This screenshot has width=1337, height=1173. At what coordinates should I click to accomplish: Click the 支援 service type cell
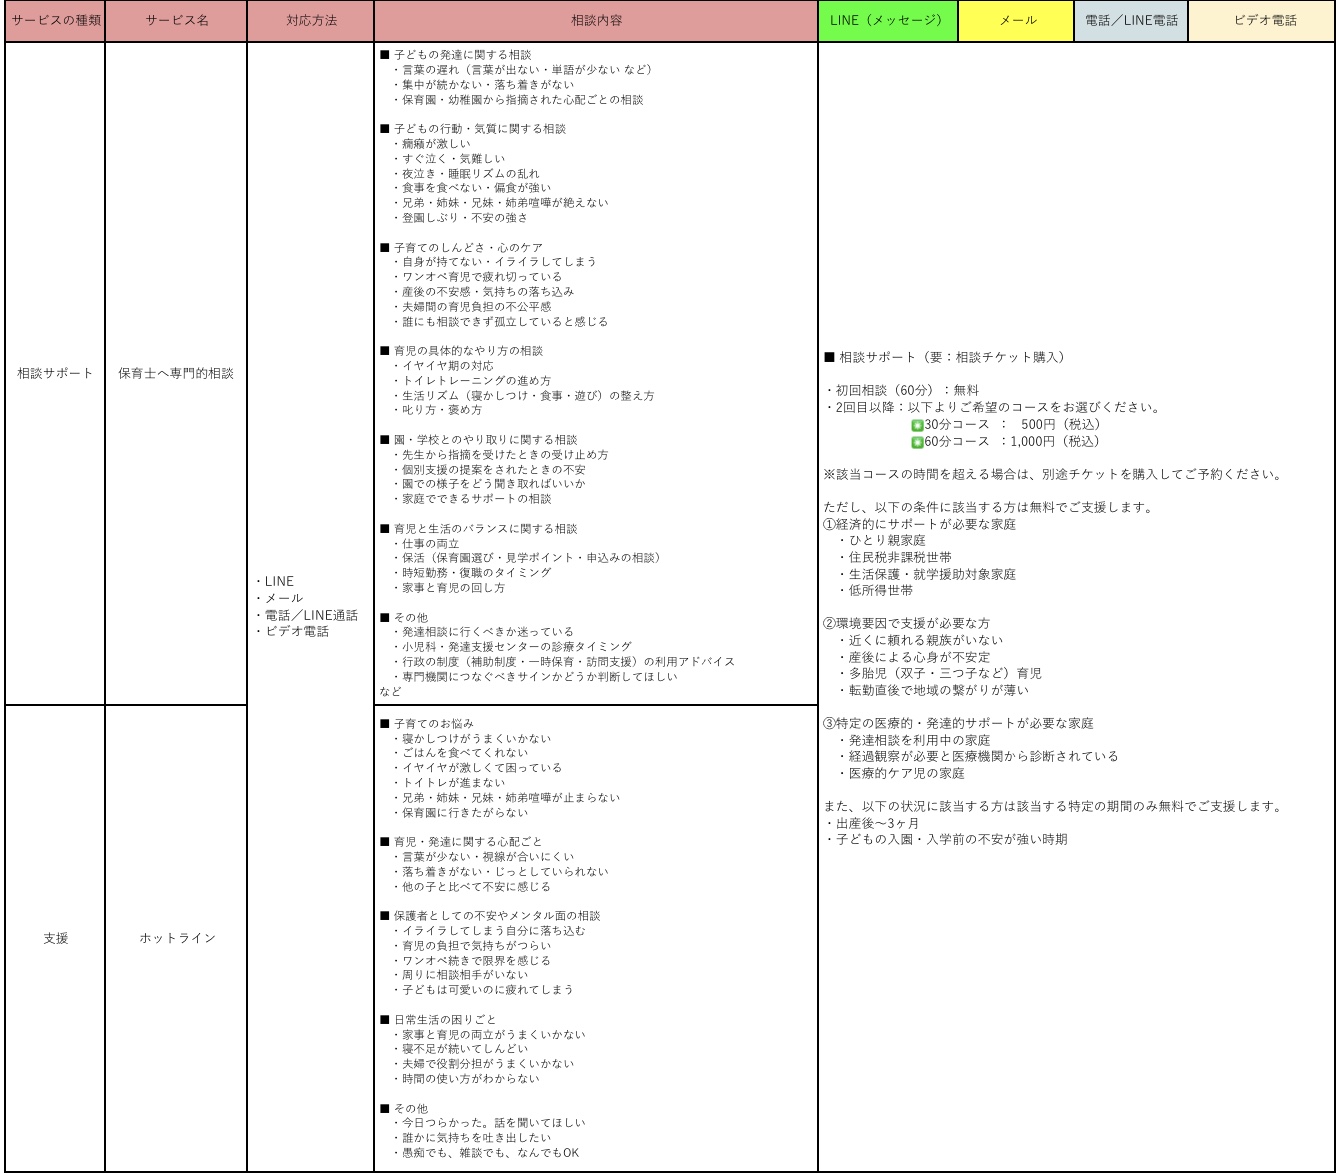55,938
